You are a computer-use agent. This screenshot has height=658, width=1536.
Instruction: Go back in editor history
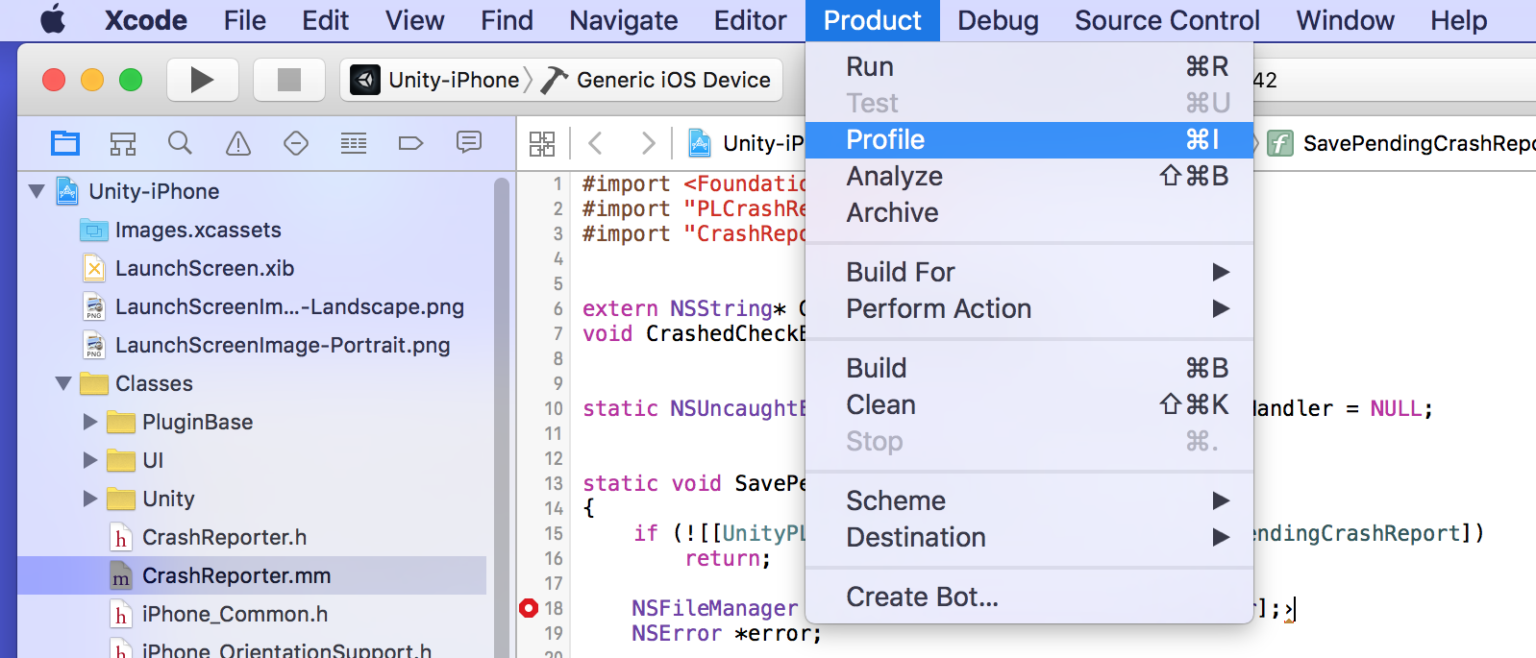(x=596, y=143)
